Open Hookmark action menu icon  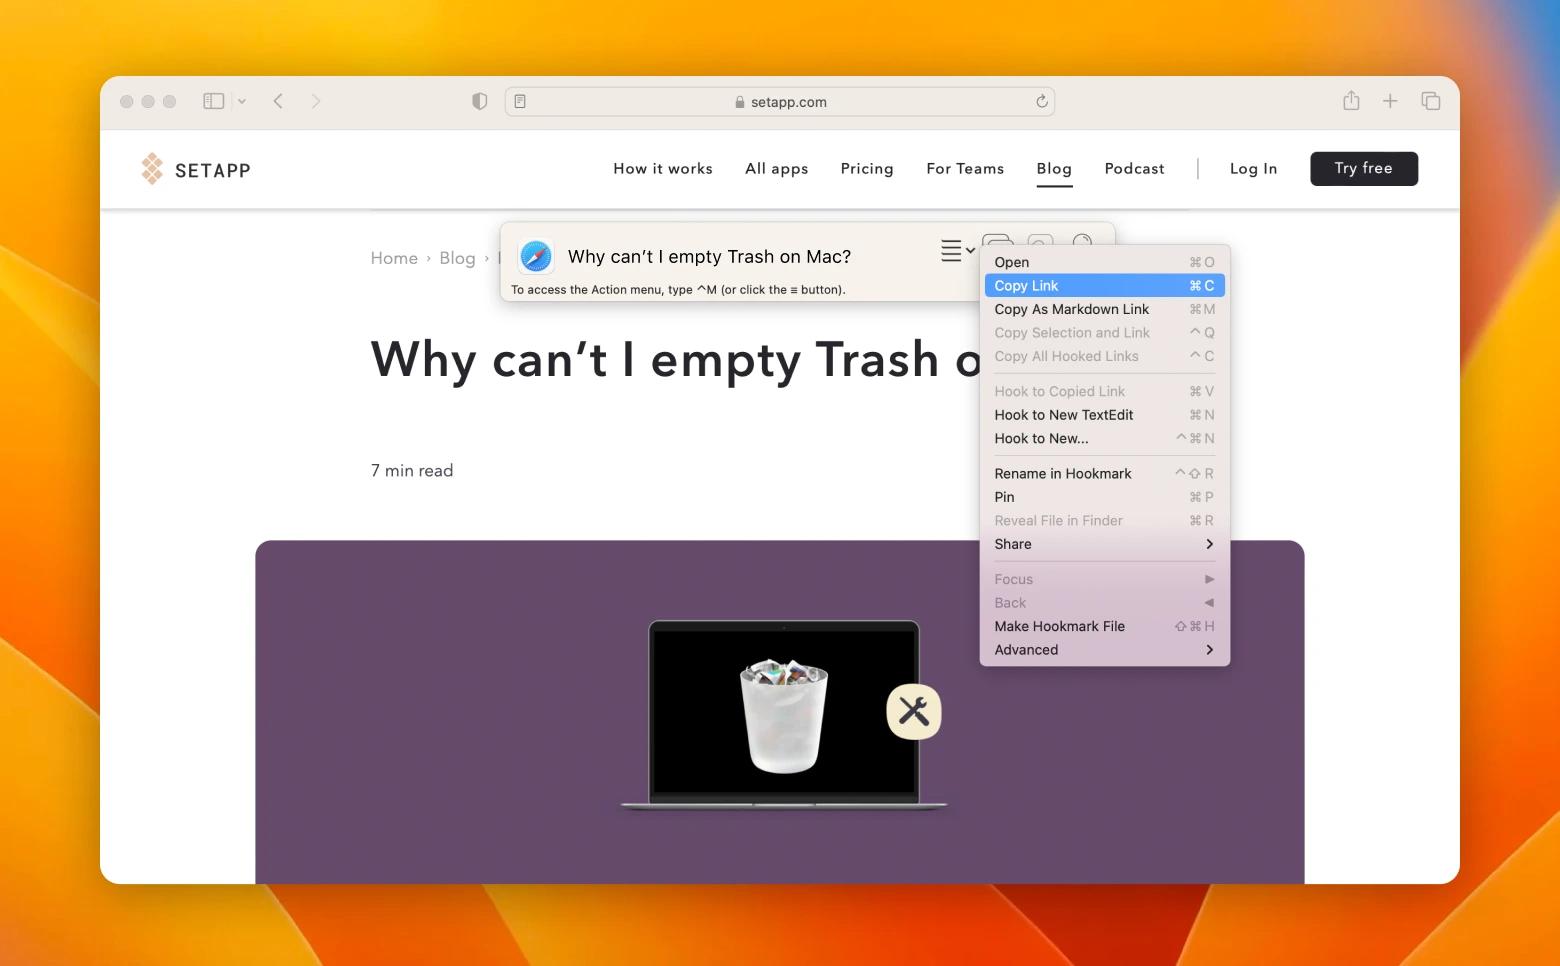pos(957,250)
